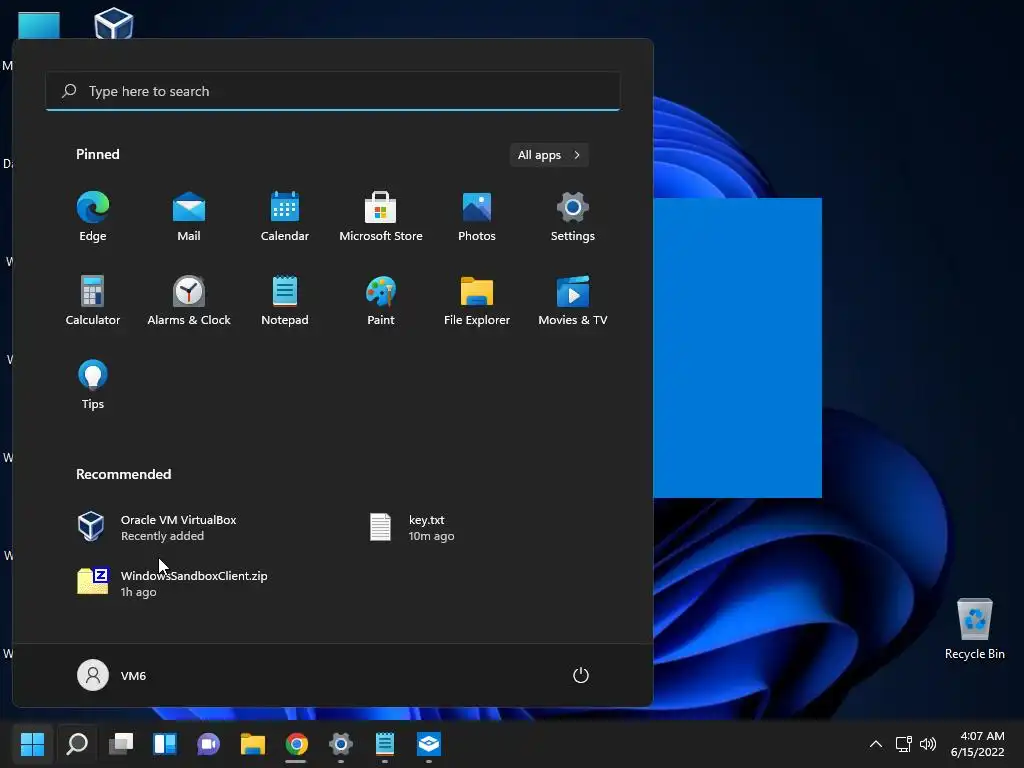Launch the Paint app
Viewport: 1024px width, 768px height.
click(381, 300)
